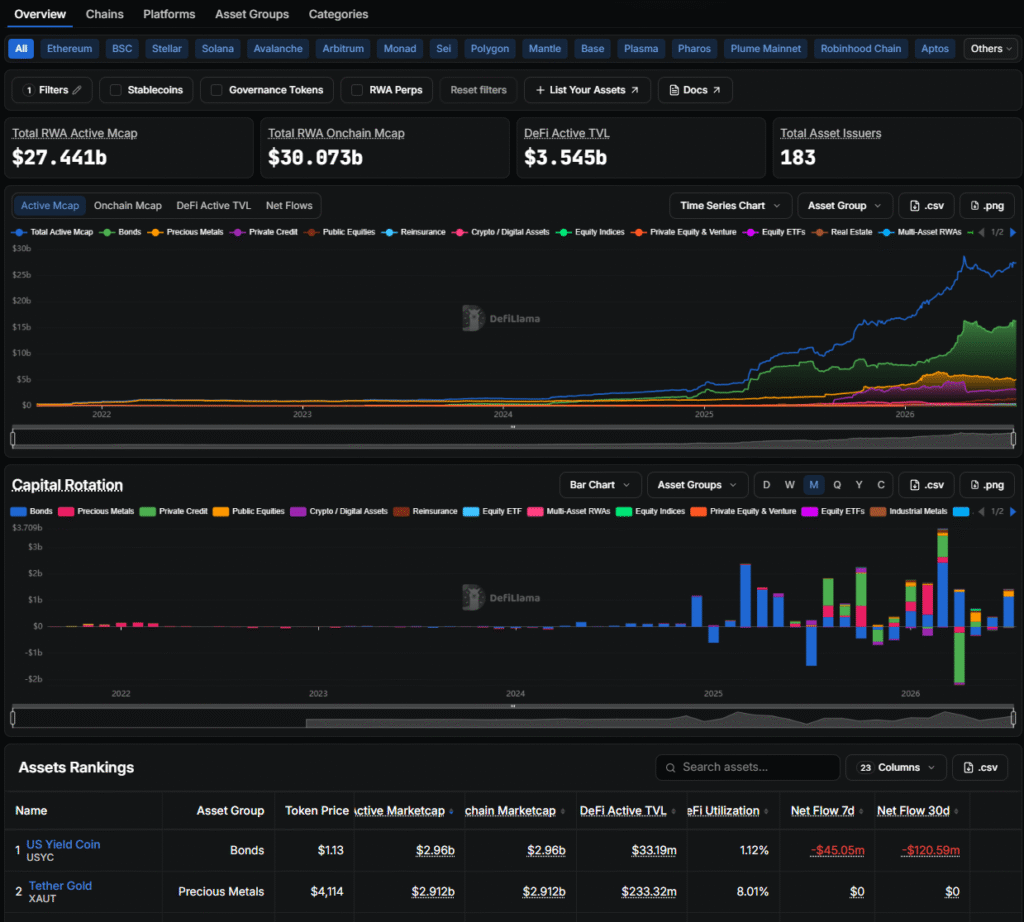
Task: Open the Time Series Chart dropdown
Action: click(x=730, y=206)
